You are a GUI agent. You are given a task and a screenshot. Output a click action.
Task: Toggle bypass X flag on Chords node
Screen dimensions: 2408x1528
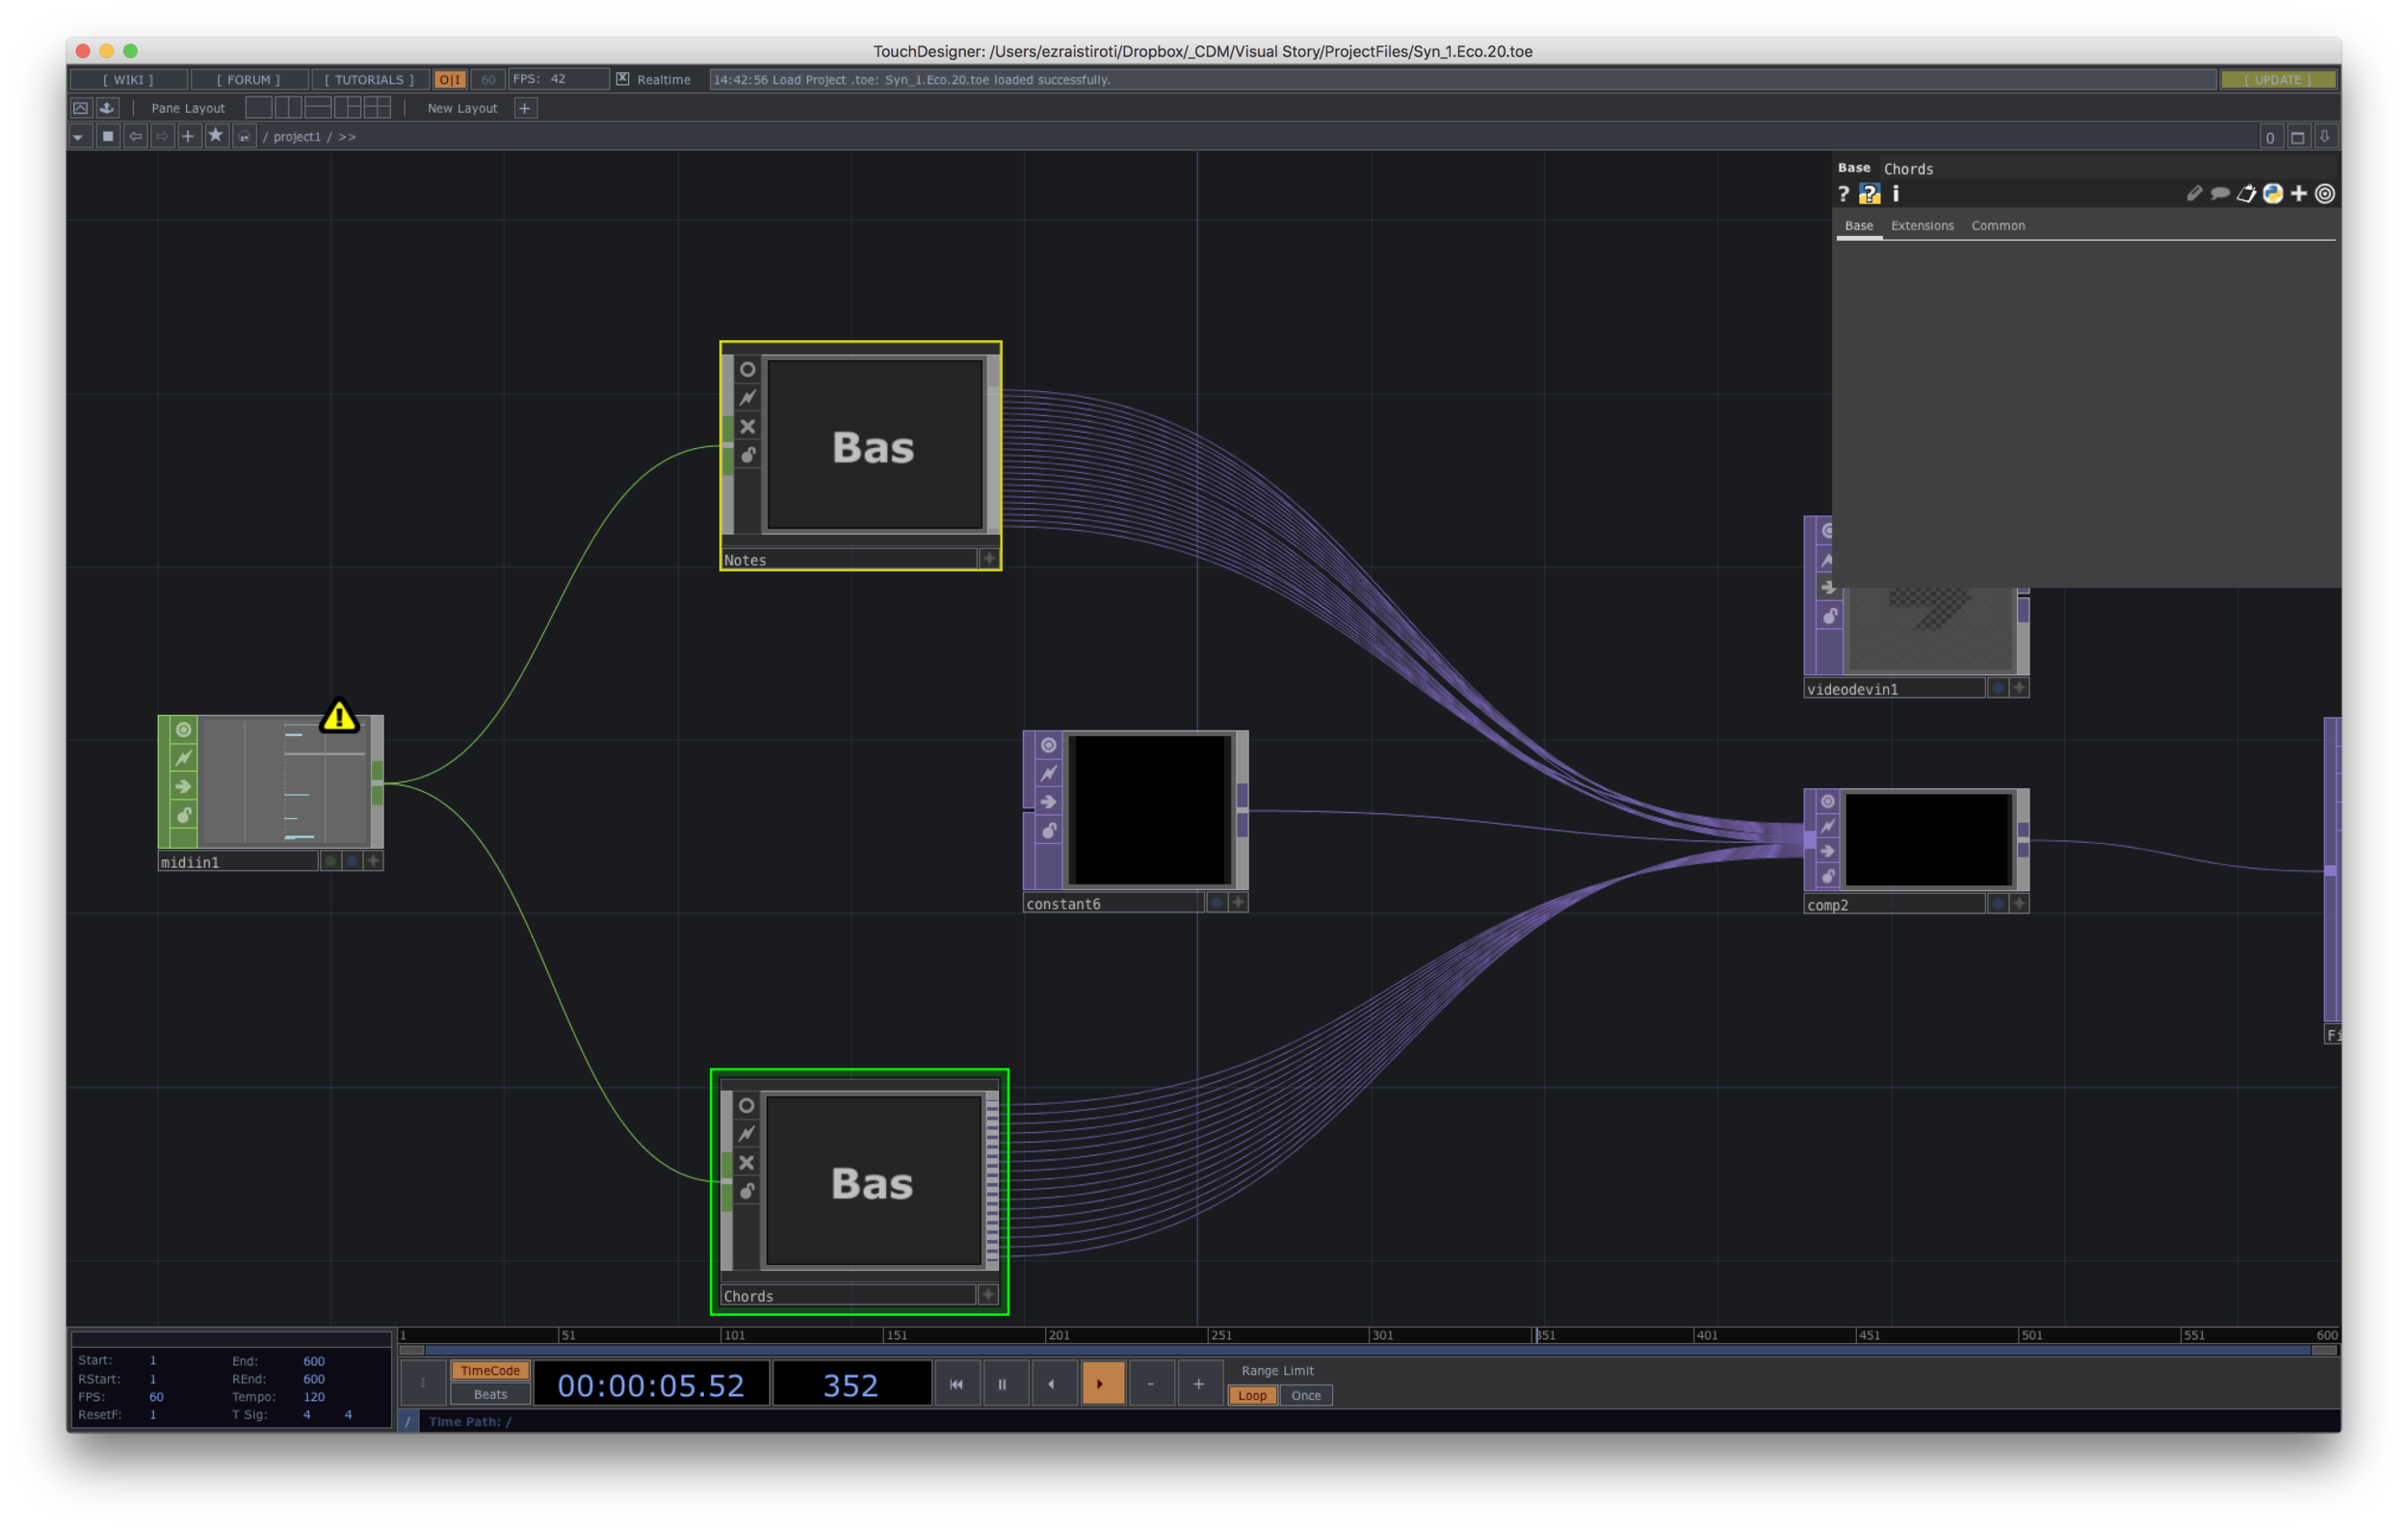(x=746, y=1162)
